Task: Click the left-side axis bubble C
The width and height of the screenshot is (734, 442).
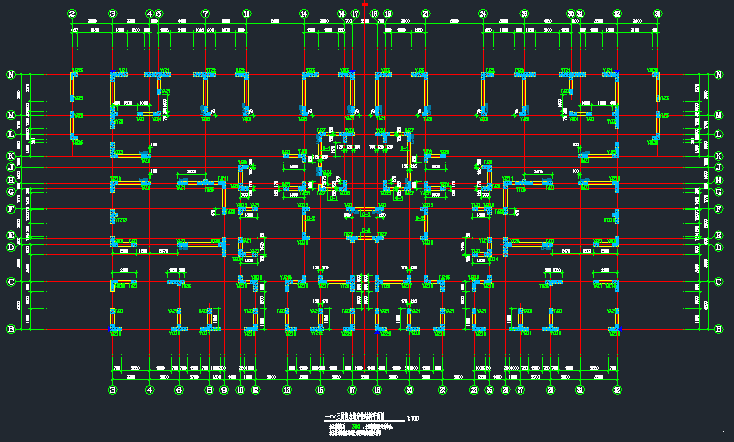Action: (x=12, y=281)
